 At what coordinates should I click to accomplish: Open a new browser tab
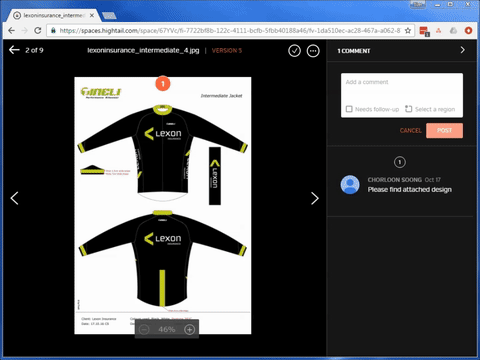tap(109, 15)
